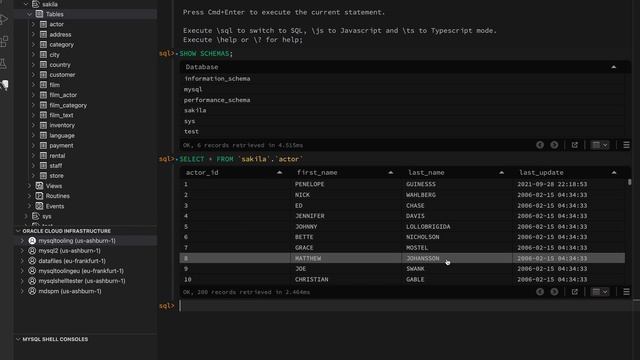Image resolution: width=640 pixels, height=360 pixels.
Task: Go to next page of actor result
Action: click(554, 292)
